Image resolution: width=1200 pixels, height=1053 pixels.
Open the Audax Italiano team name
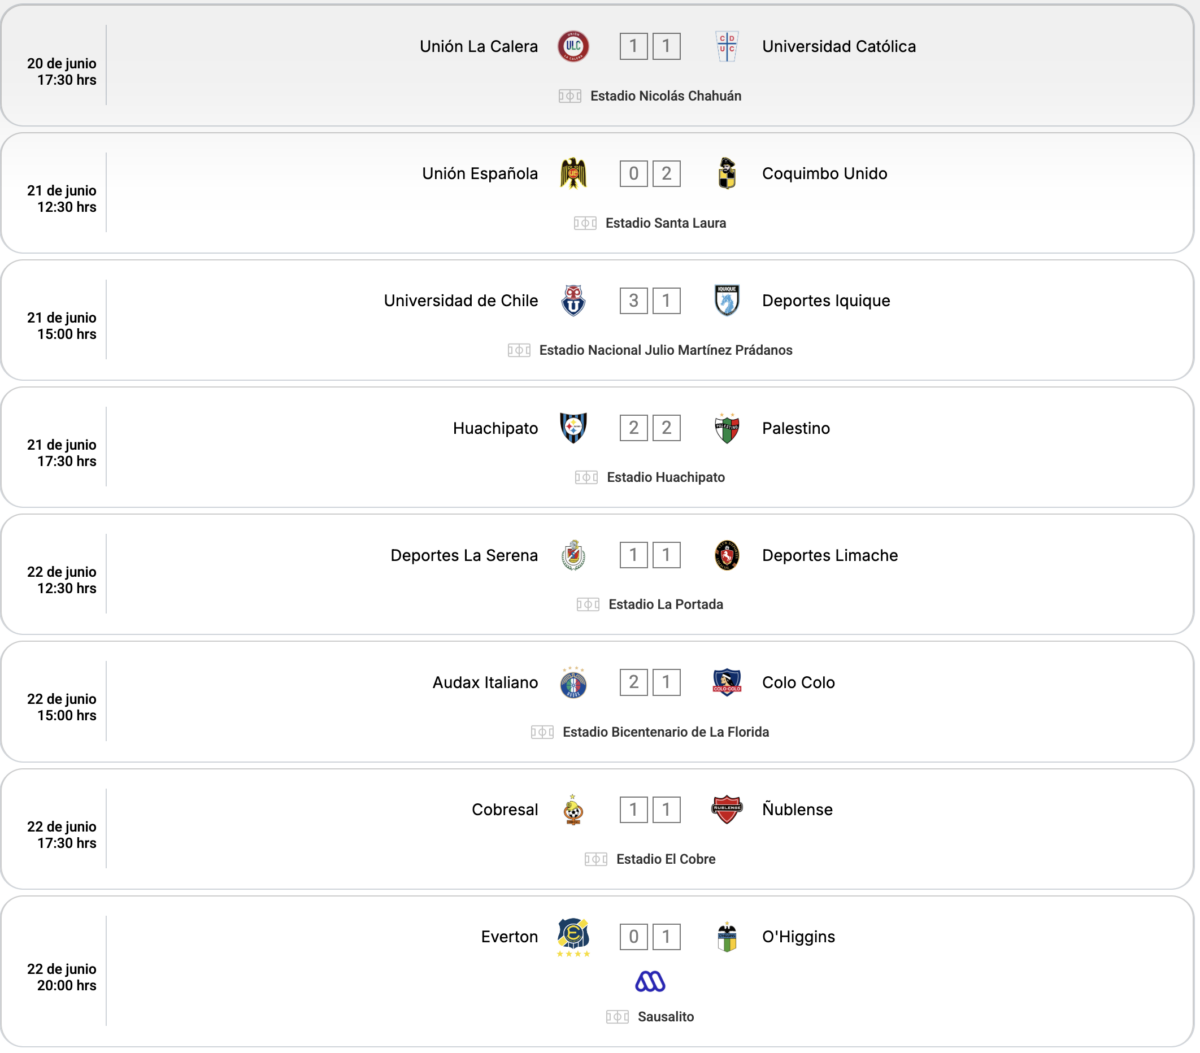click(485, 682)
